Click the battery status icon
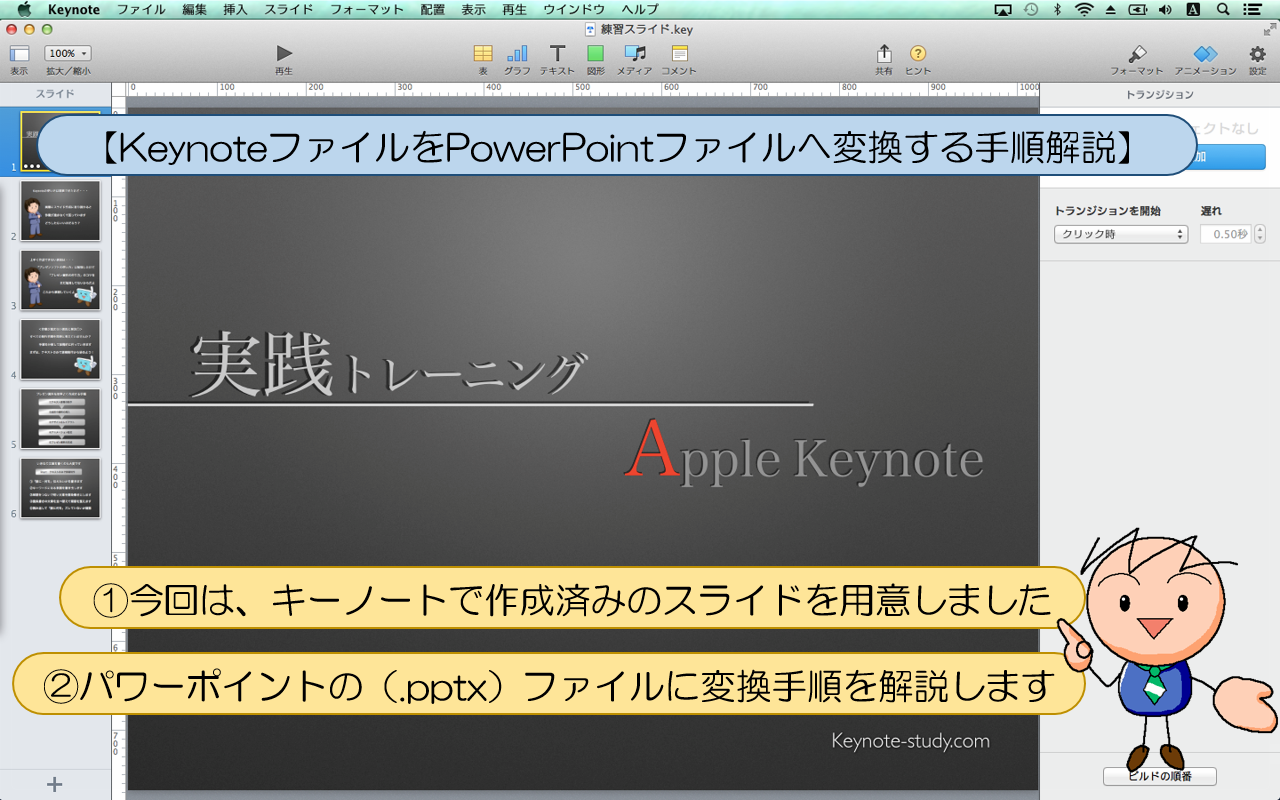Screen dimensions: 1280x800 [1138, 9]
